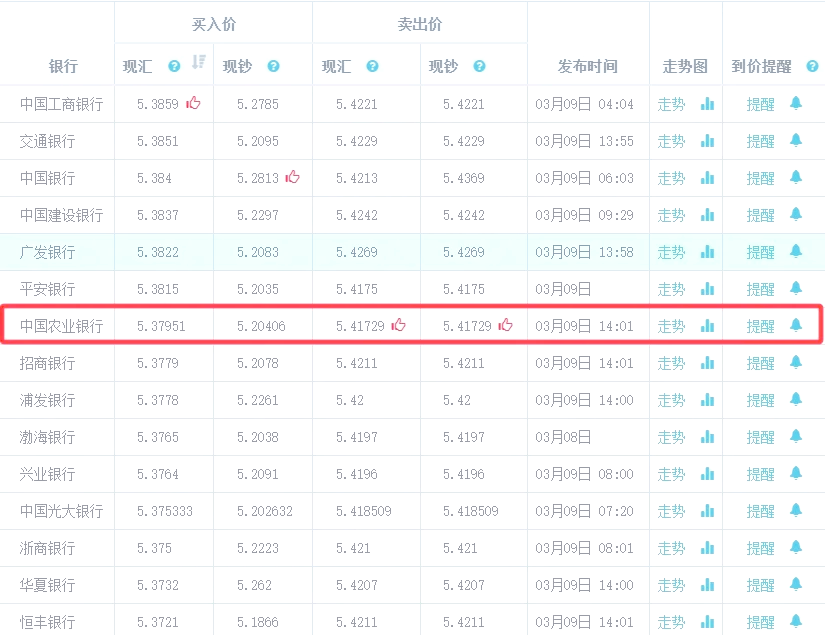This screenshot has height=635, width=825.
Task: Click bell icon for 广发银行 alert
Action: coord(796,251)
